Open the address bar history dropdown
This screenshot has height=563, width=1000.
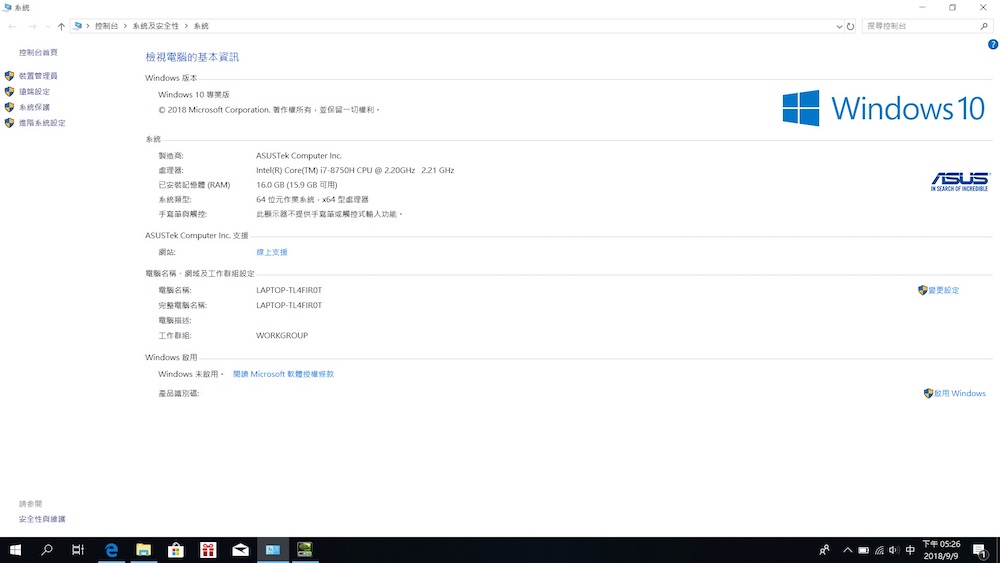pos(839,27)
